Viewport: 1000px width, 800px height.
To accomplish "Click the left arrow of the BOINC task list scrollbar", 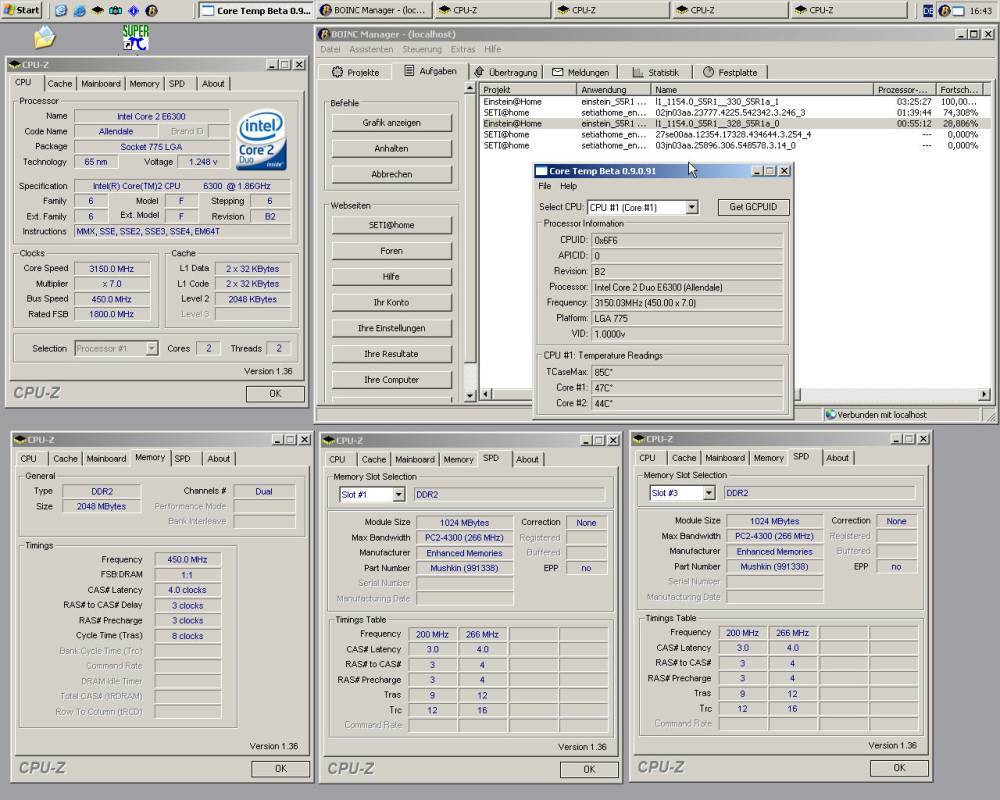I will pos(486,394).
